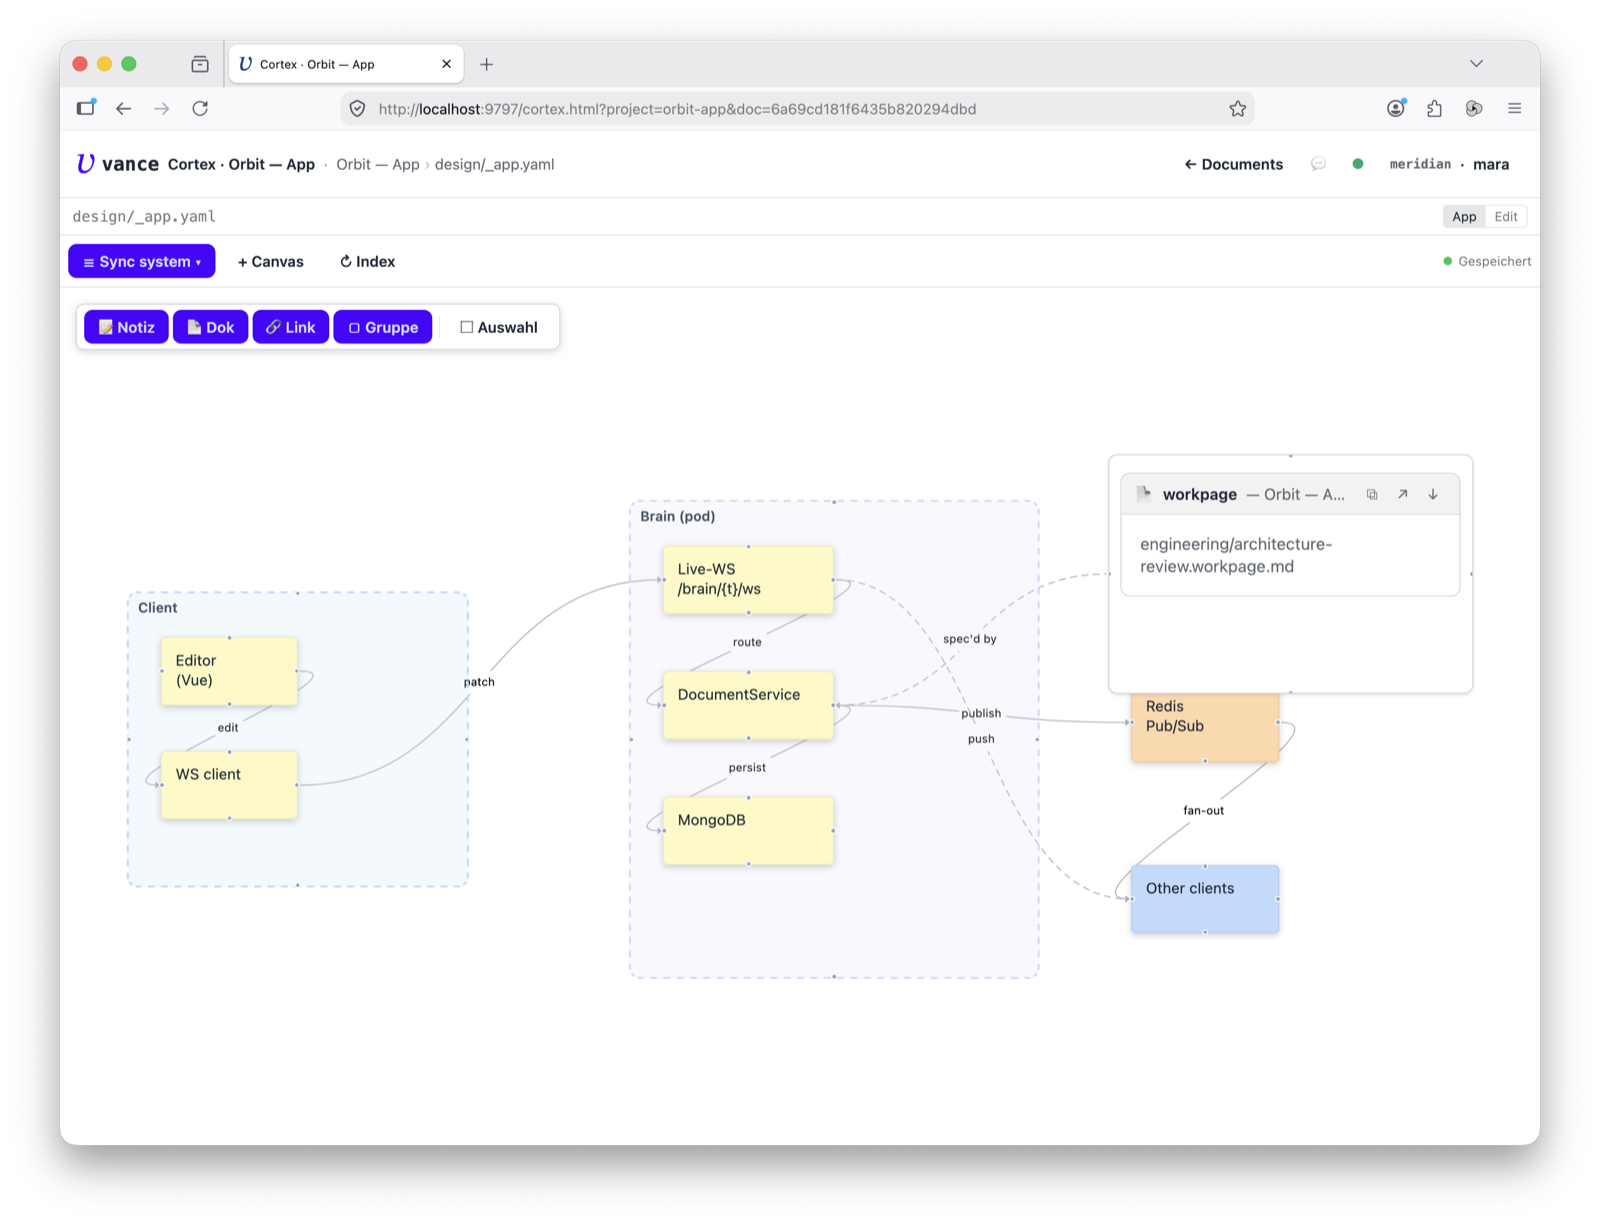This screenshot has height=1224, width=1600.
Task: Click the design/_app.yaml breadcrumb
Action: (x=494, y=164)
